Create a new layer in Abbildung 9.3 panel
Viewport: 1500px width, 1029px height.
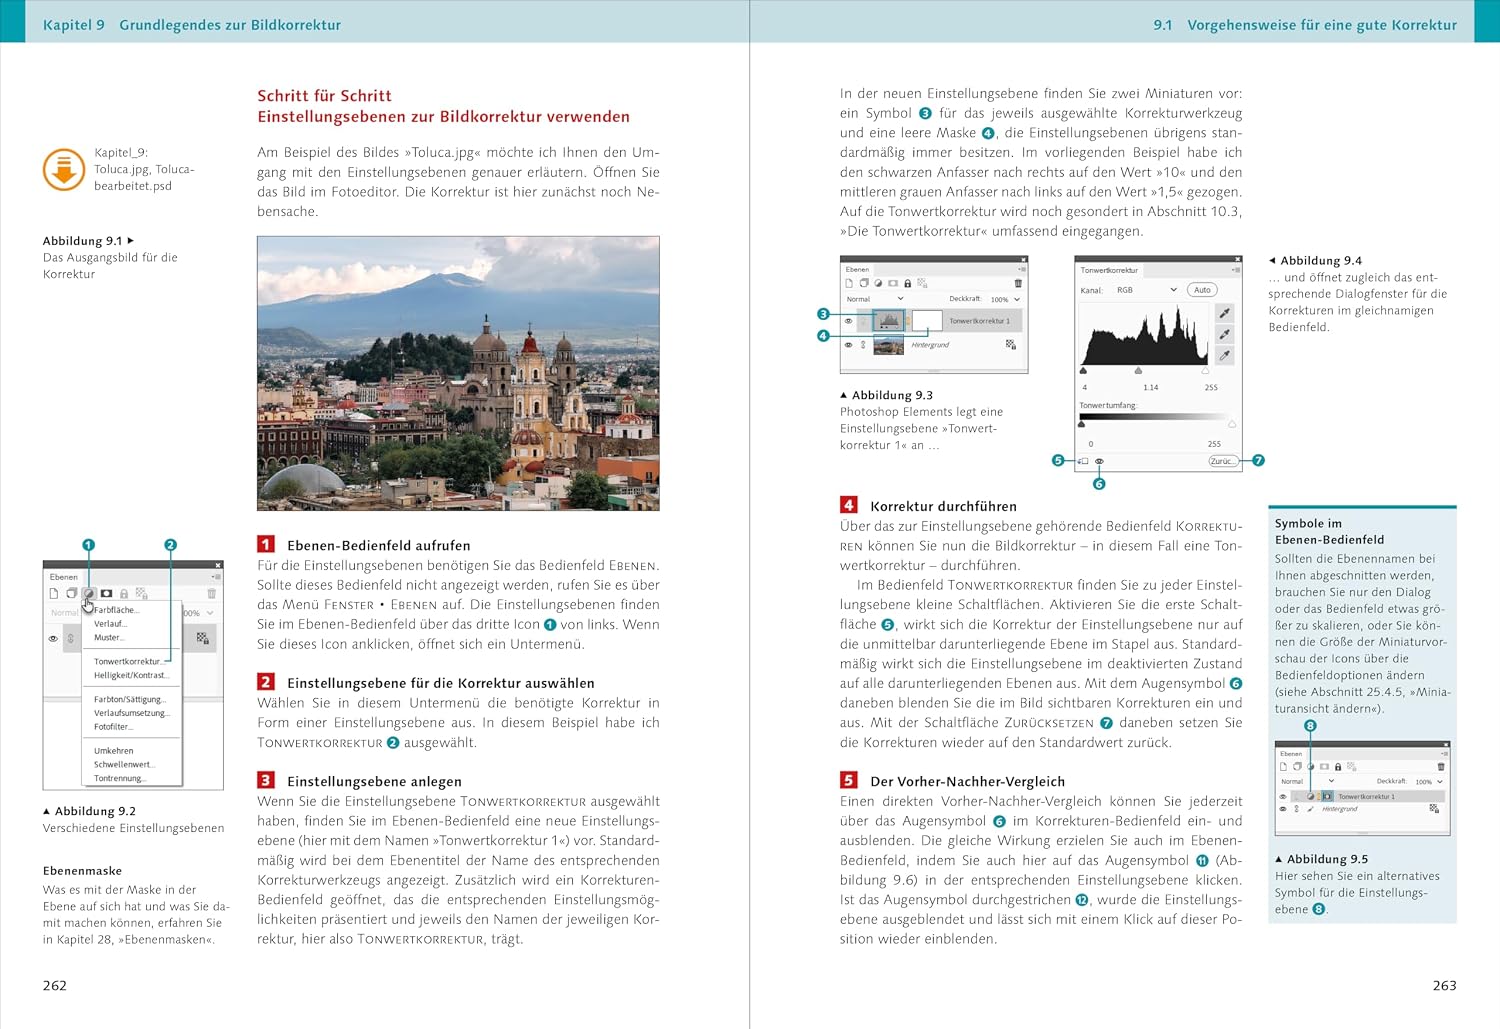point(850,284)
